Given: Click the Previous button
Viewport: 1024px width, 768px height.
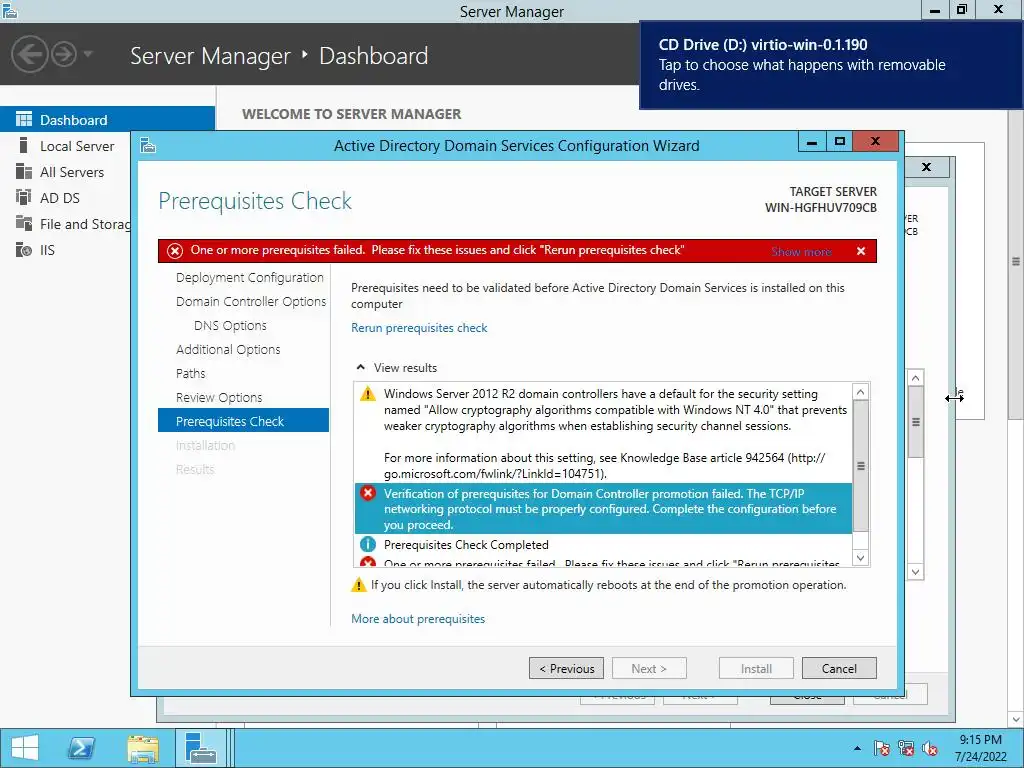Looking at the screenshot, I should tap(566, 668).
